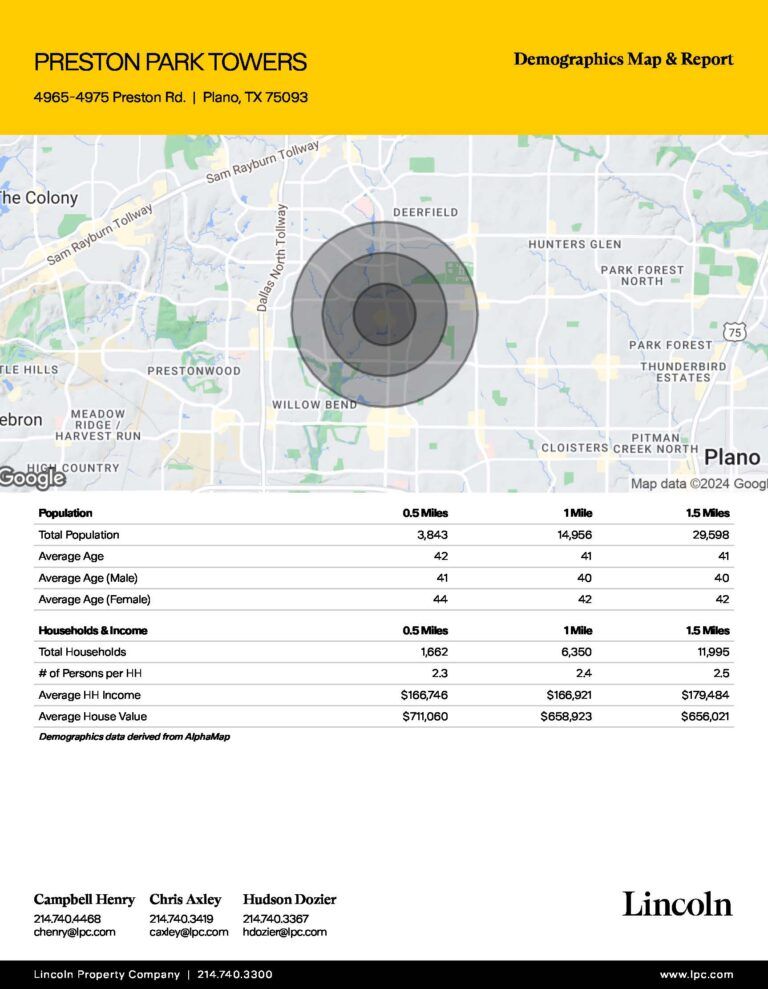Click the innermost 0.5 mile radius circle

pos(384,315)
